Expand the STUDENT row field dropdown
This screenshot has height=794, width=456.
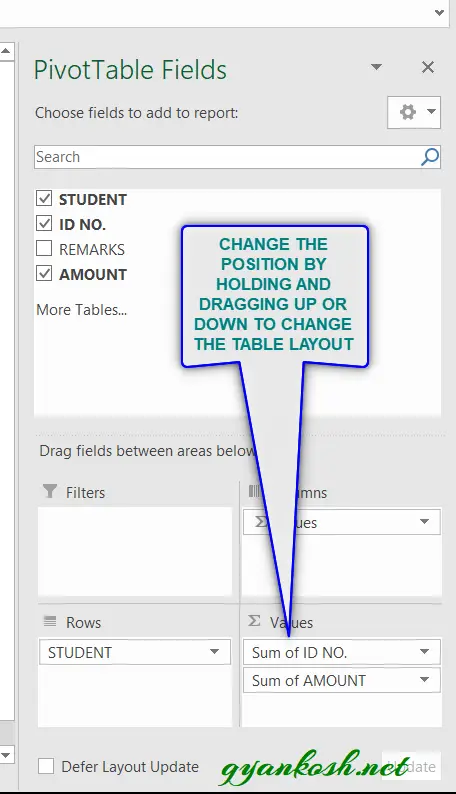(x=215, y=652)
